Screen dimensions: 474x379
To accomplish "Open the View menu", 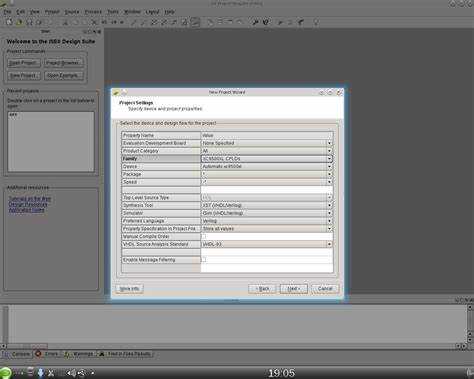I will tap(35, 12).
